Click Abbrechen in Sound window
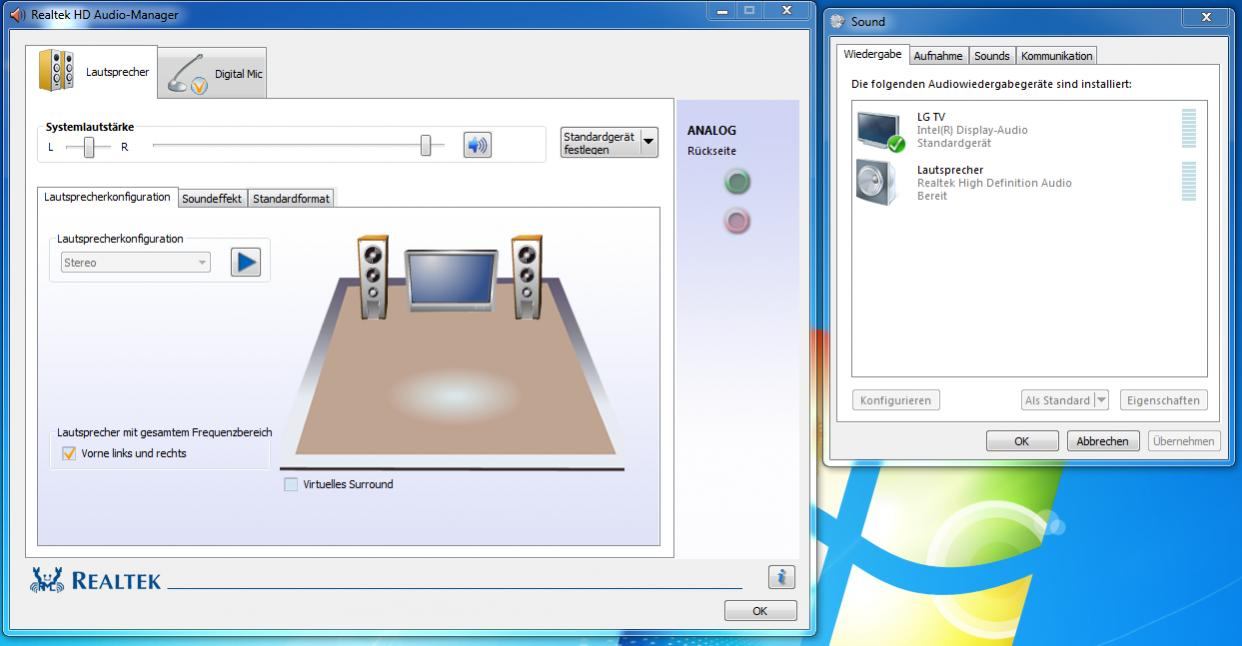 coord(1103,441)
